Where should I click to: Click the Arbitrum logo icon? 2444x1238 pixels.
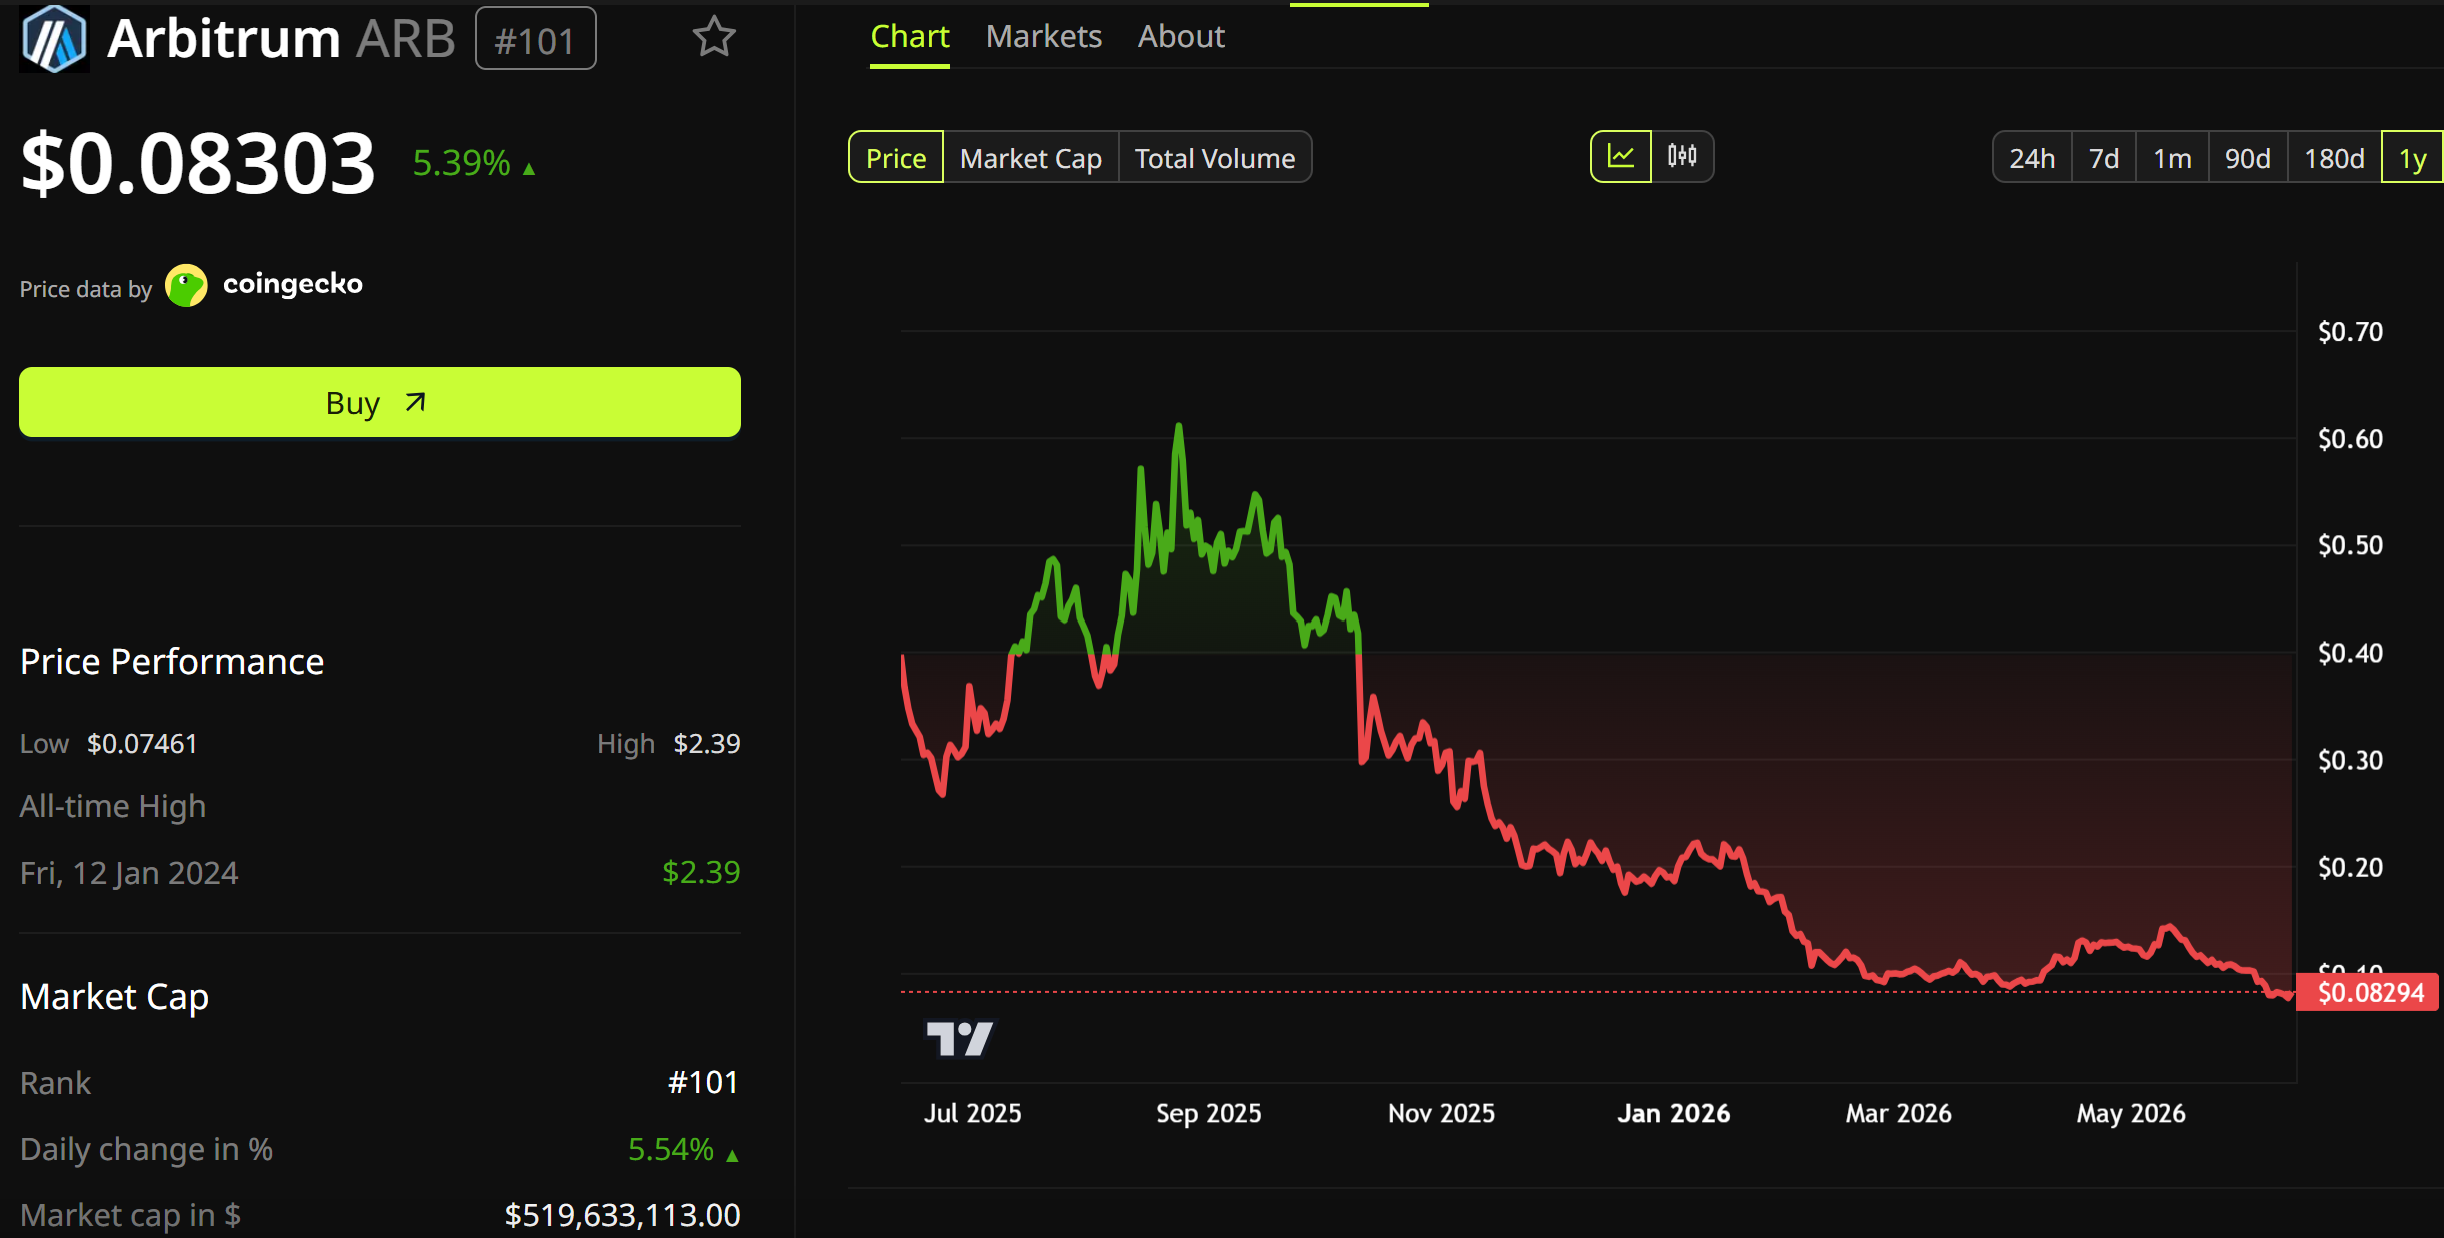click(54, 38)
